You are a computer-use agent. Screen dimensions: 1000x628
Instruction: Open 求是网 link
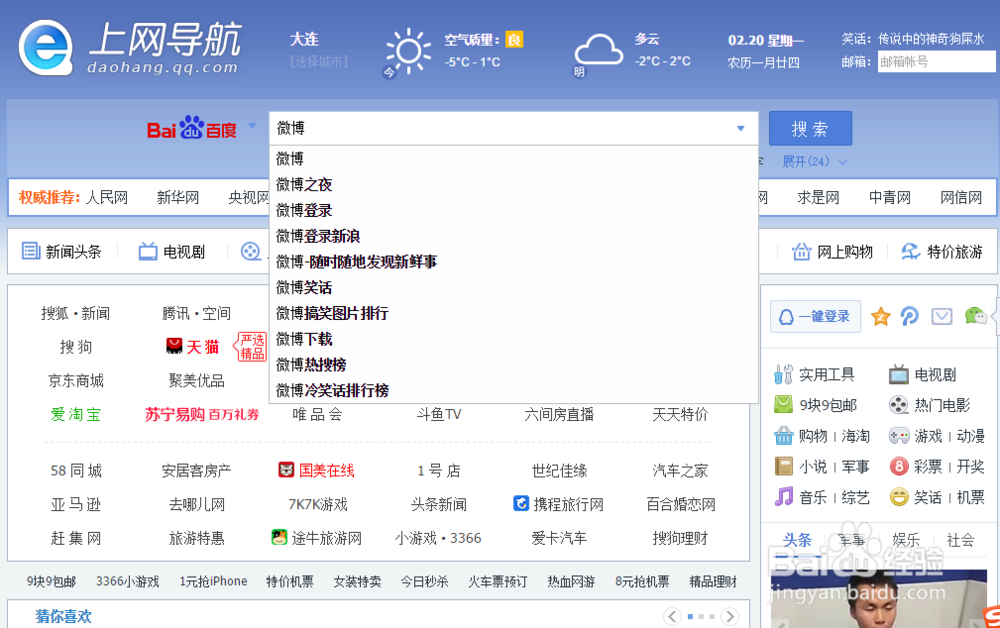point(818,197)
